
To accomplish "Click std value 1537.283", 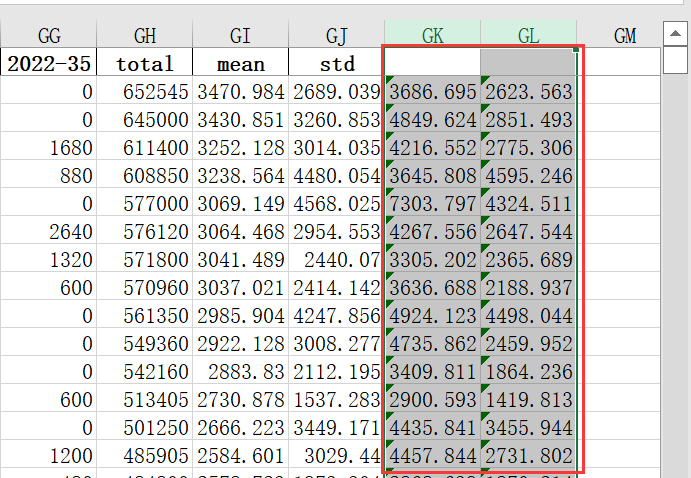I will 337,397.
